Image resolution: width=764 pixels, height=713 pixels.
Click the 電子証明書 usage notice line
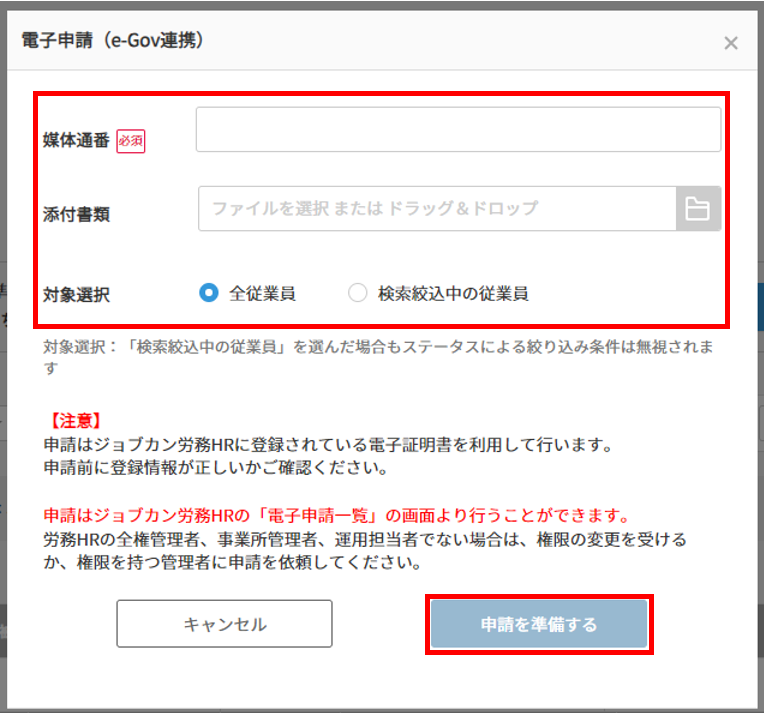pos(328,444)
